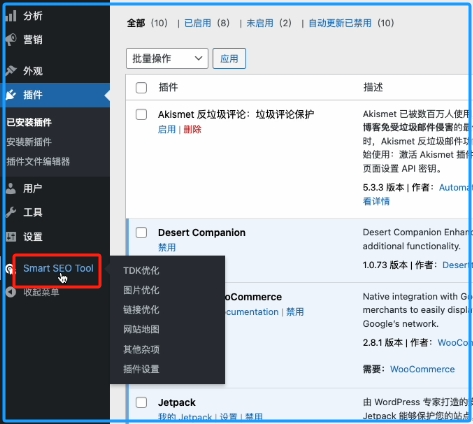Image resolution: width=473 pixels, height=424 pixels.
Task: Open the partially hidden Documentation link
Action: [x=252, y=312]
